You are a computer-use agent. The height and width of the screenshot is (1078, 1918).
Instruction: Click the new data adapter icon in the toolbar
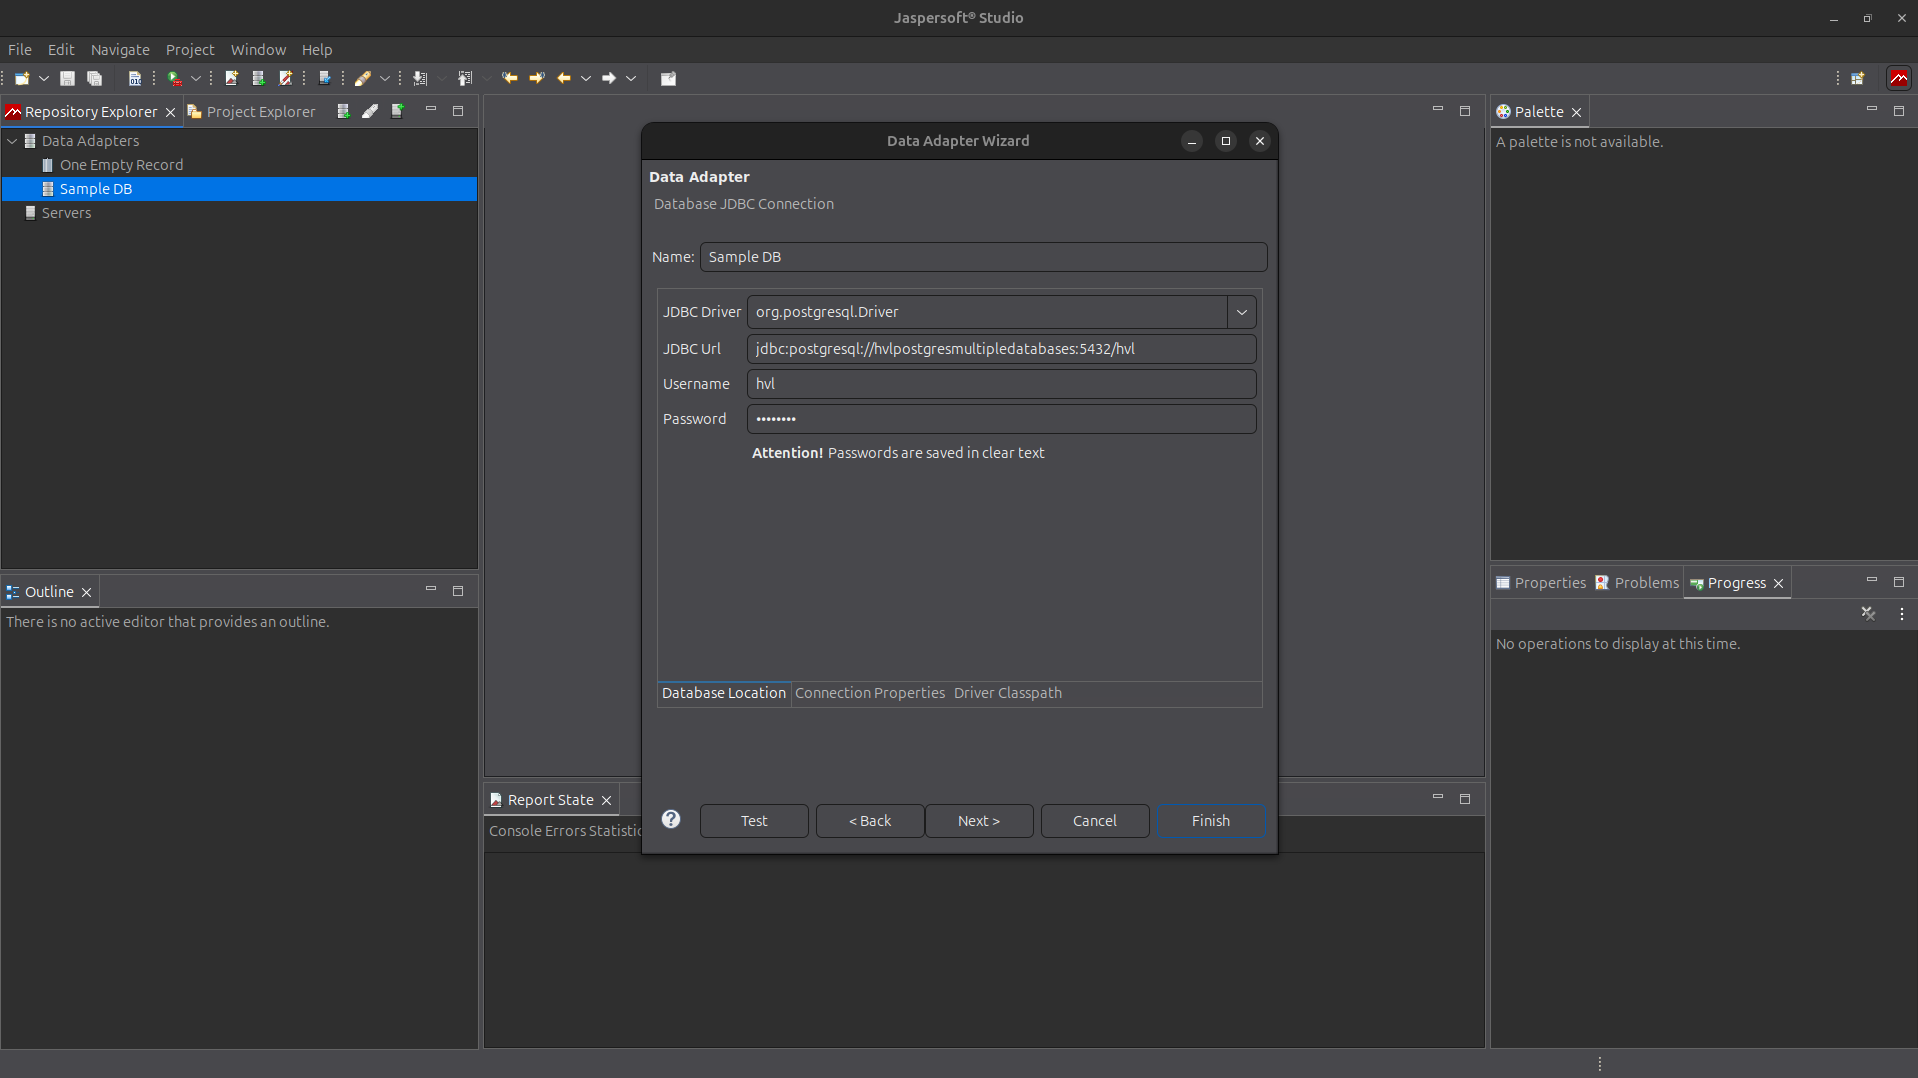click(x=258, y=78)
